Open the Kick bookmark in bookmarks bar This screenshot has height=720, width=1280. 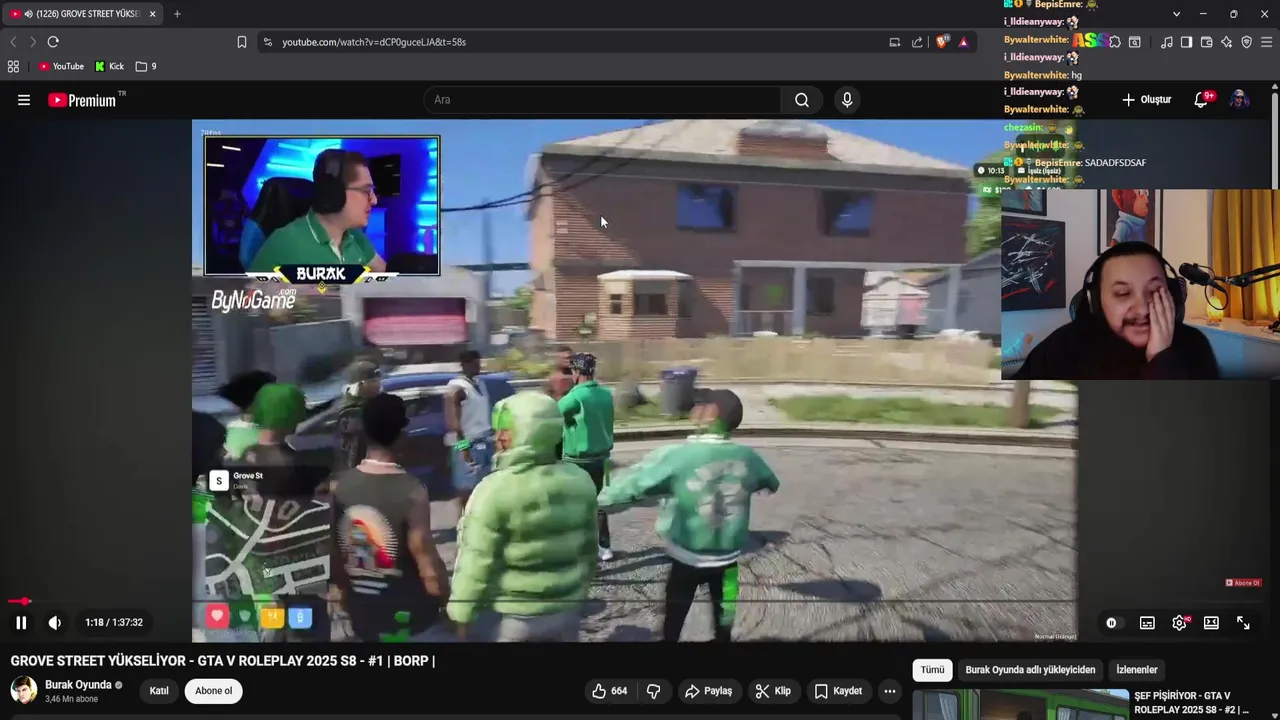pos(110,66)
